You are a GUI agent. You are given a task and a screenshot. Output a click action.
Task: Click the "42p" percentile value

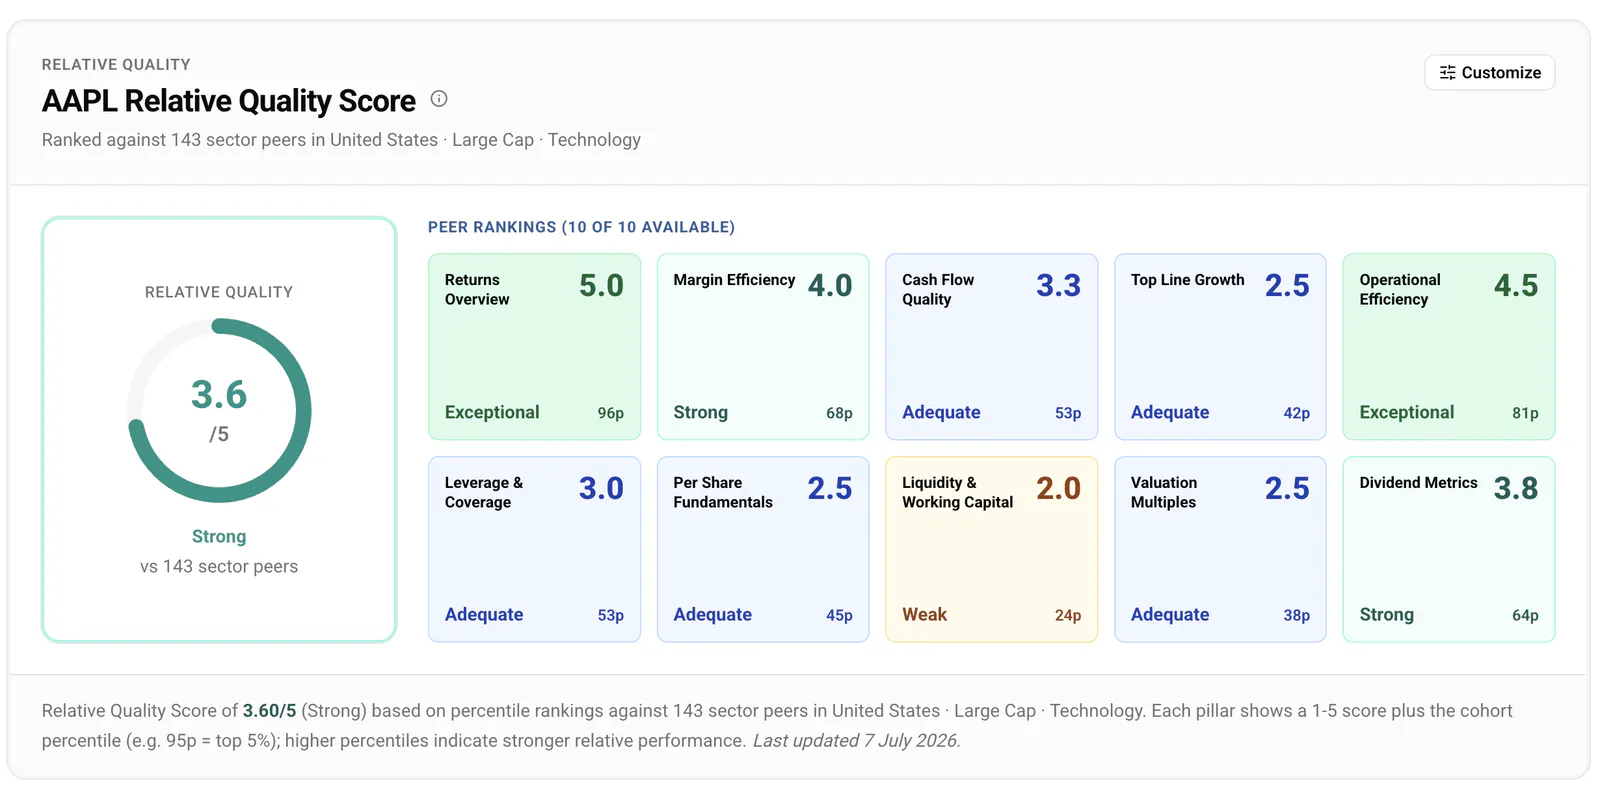(x=1297, y=413)
